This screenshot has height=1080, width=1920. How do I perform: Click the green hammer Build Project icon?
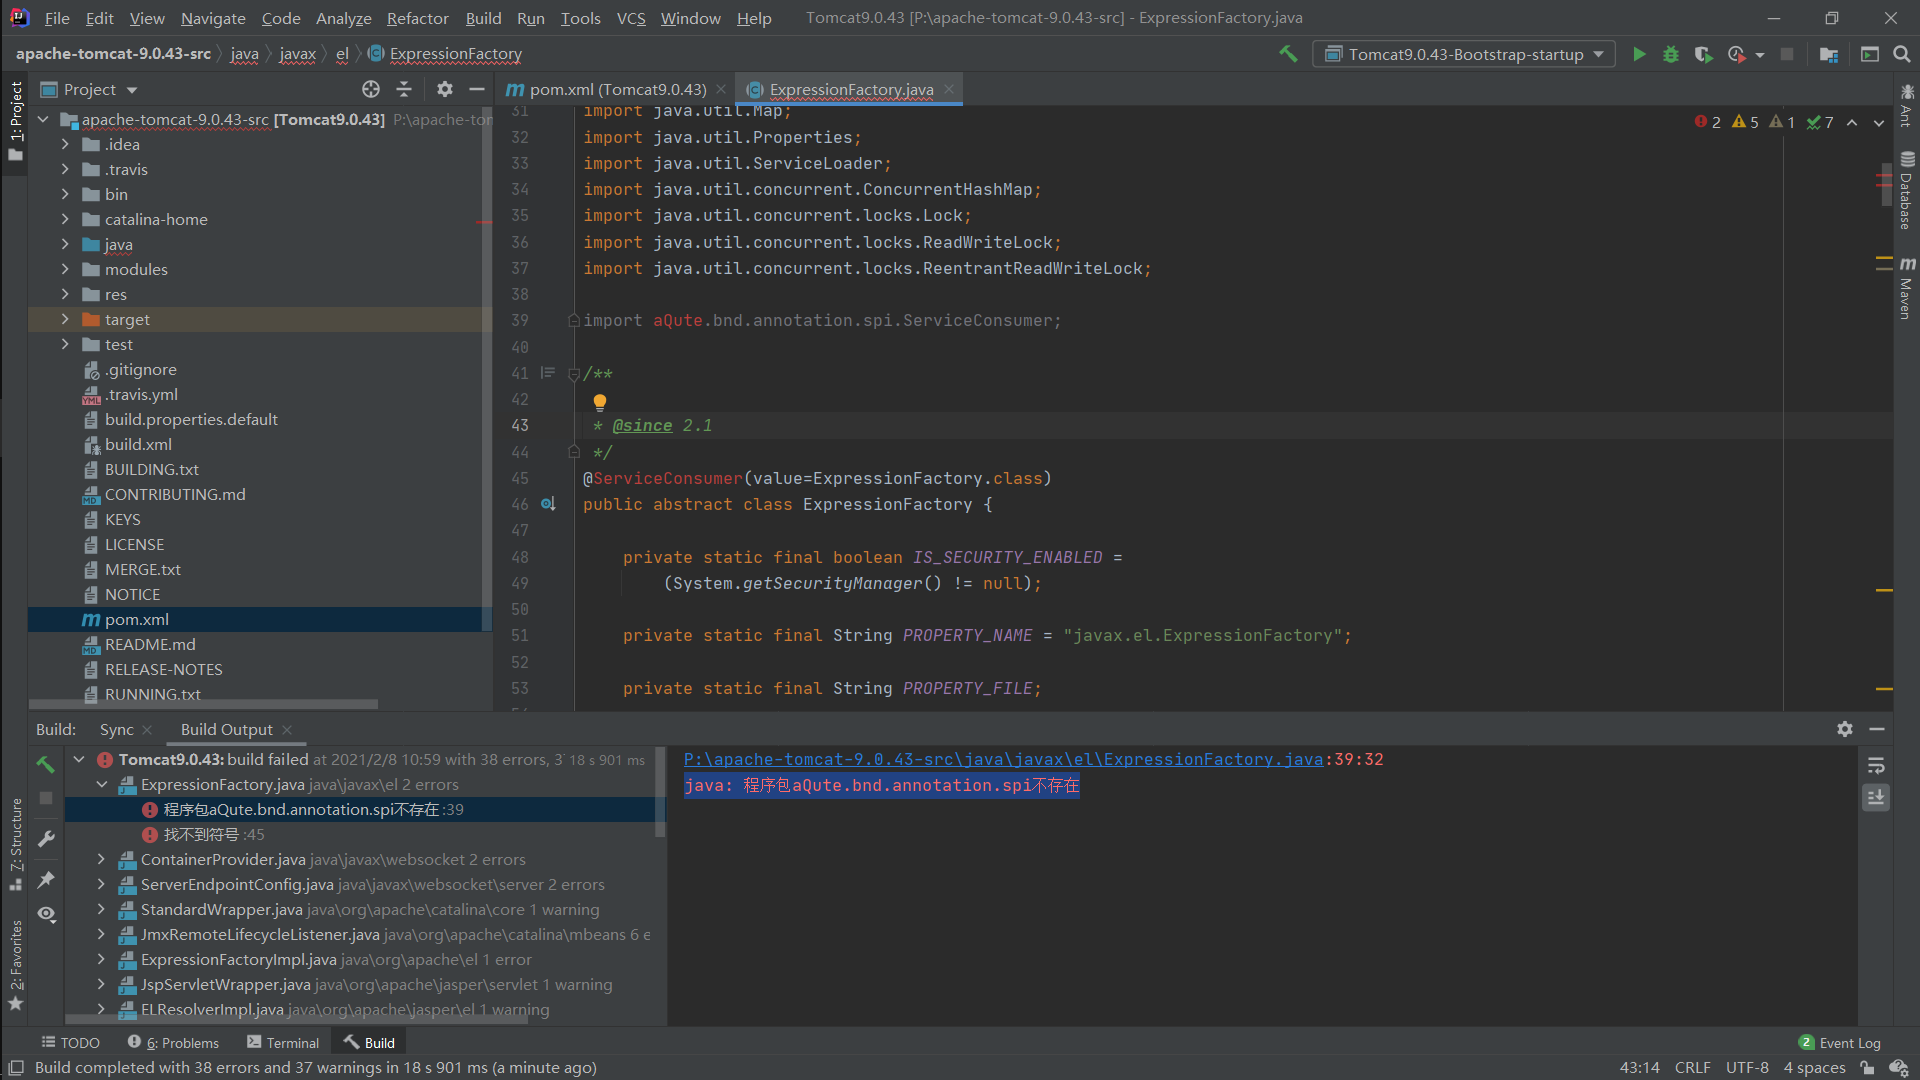tap(1288, 54)
